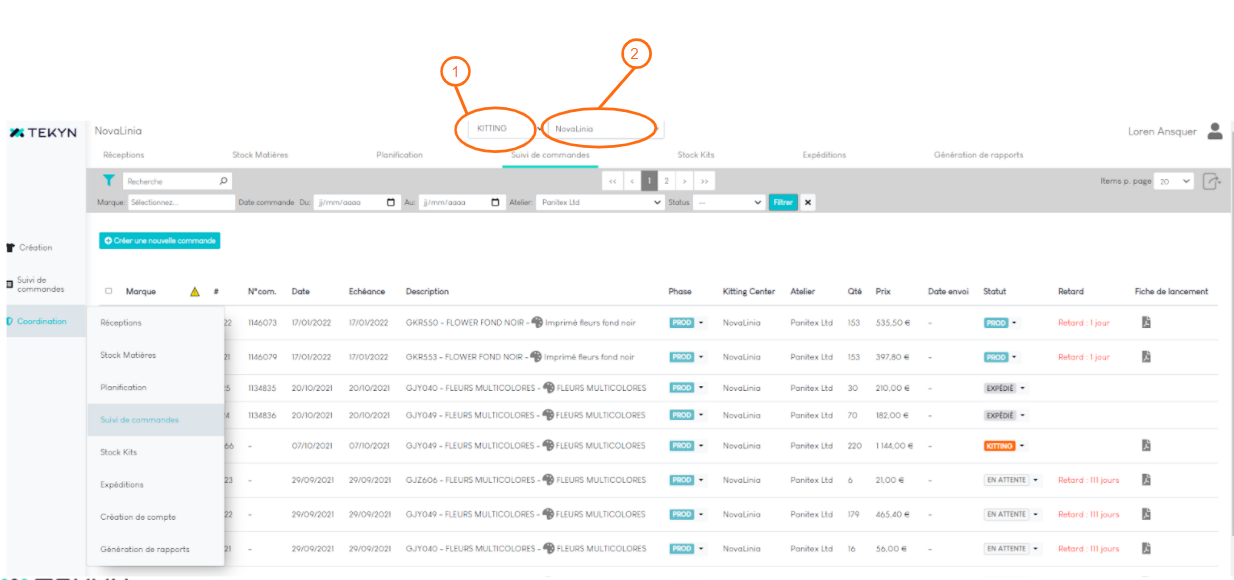
Task: Toggle the select-all checkbox next to Marque
Action: (x=109, y=292)
